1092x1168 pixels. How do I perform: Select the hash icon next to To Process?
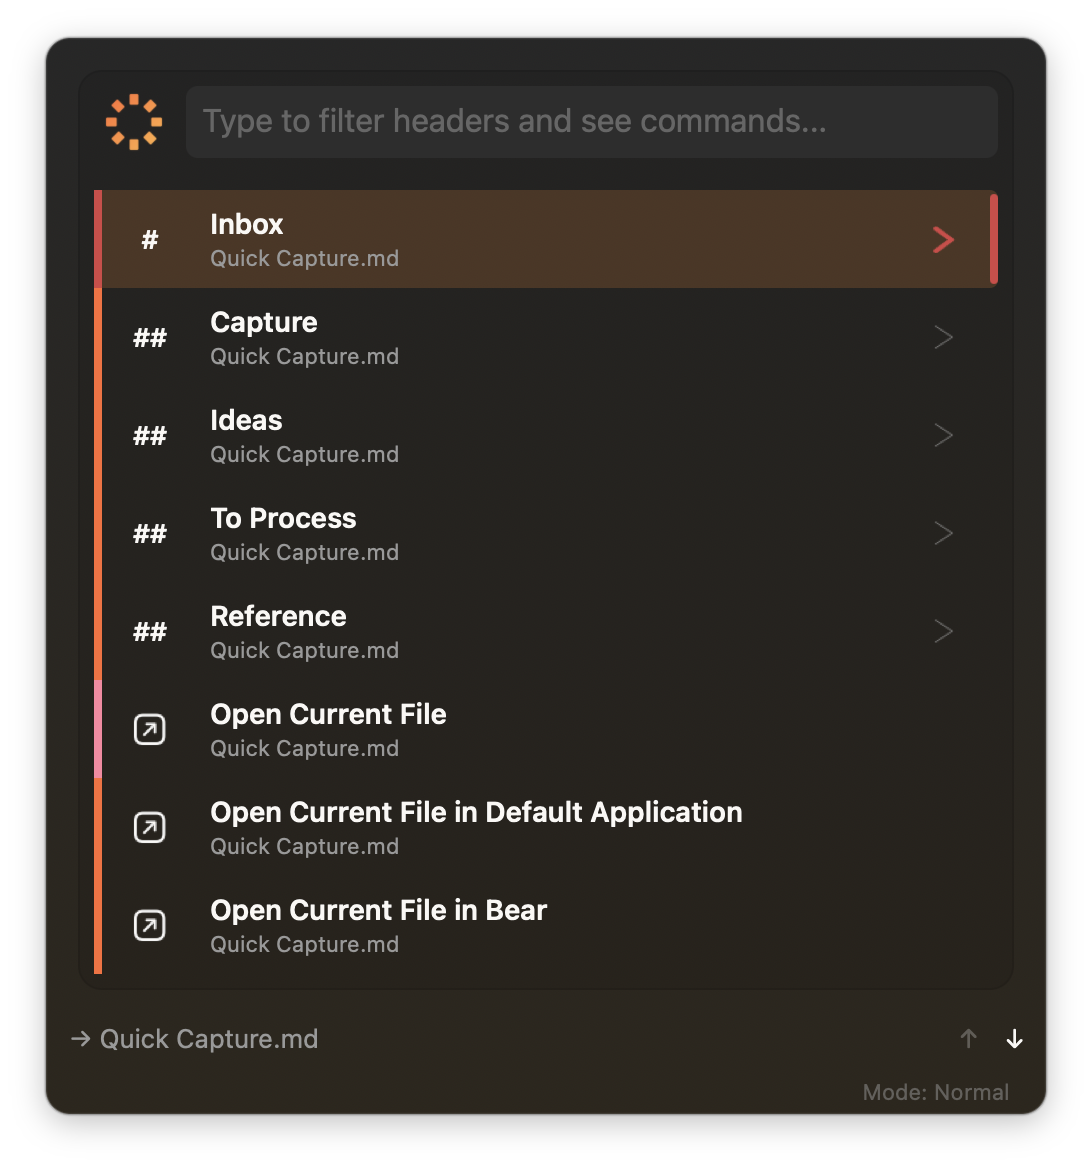tap(149, 533)
